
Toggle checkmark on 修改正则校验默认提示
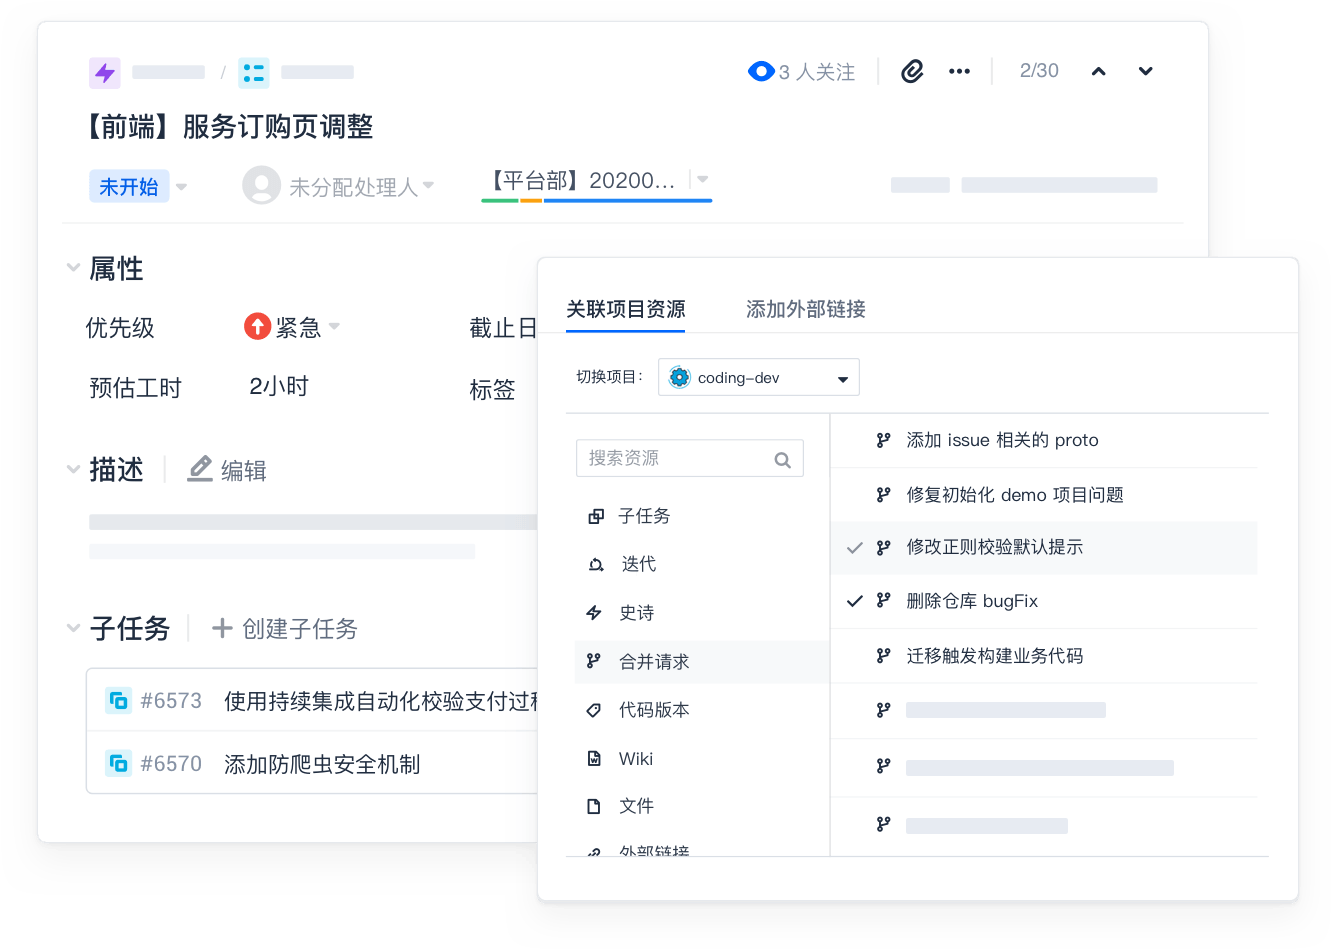click(855, 548)
